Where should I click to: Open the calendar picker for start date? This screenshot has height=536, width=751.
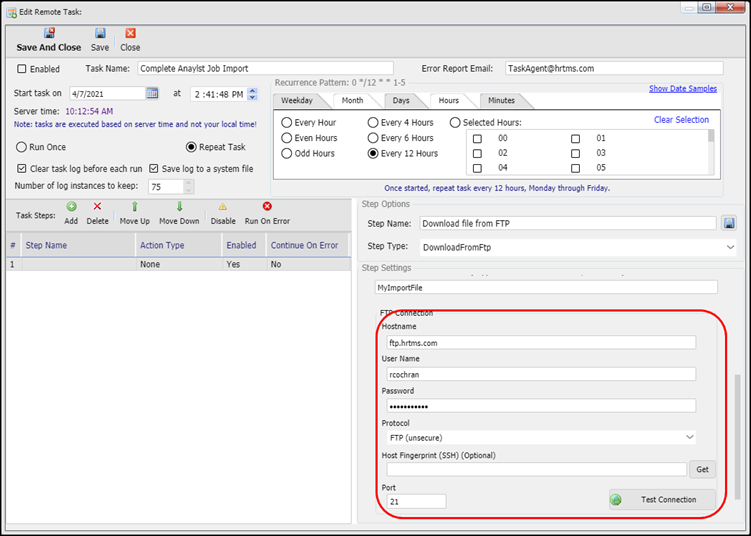tap(152, 93)
